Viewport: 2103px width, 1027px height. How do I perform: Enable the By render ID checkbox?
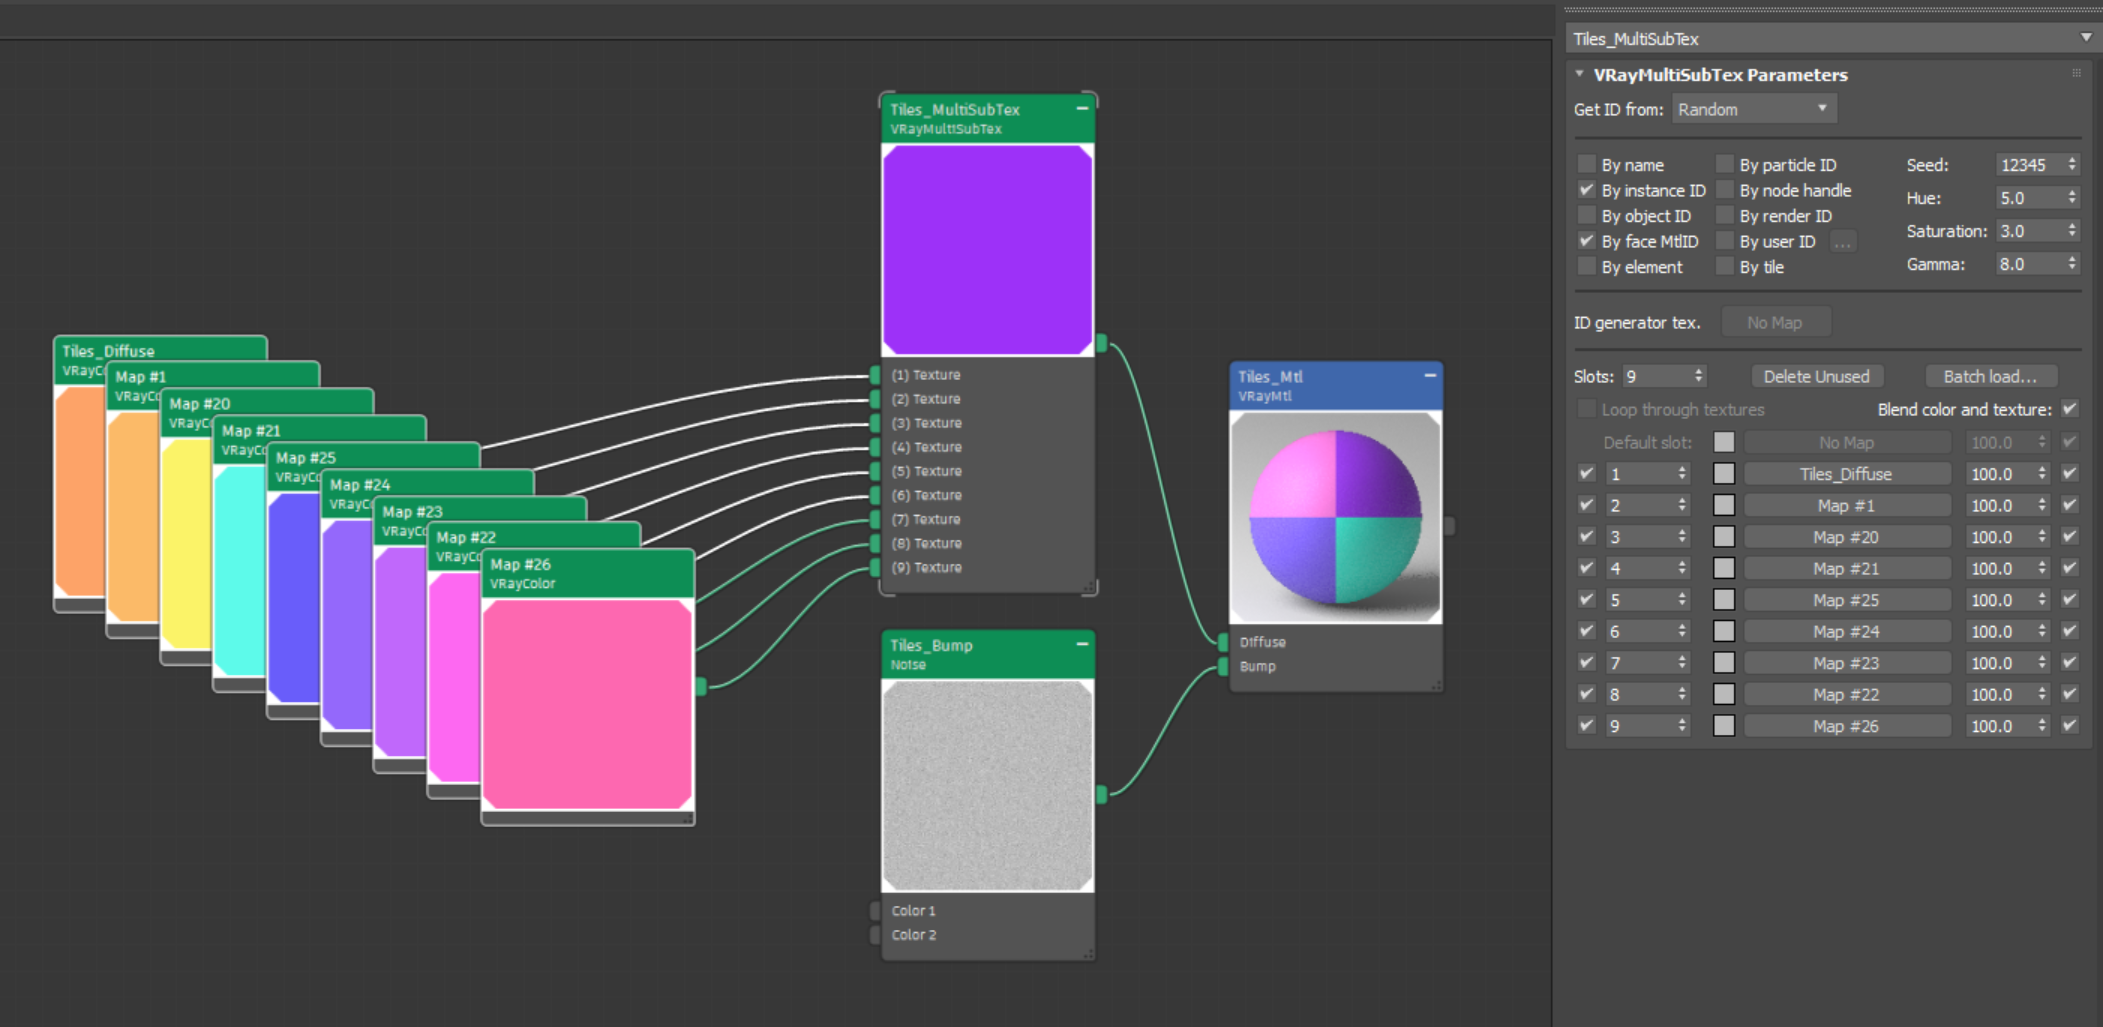[x=1724, y=215]
